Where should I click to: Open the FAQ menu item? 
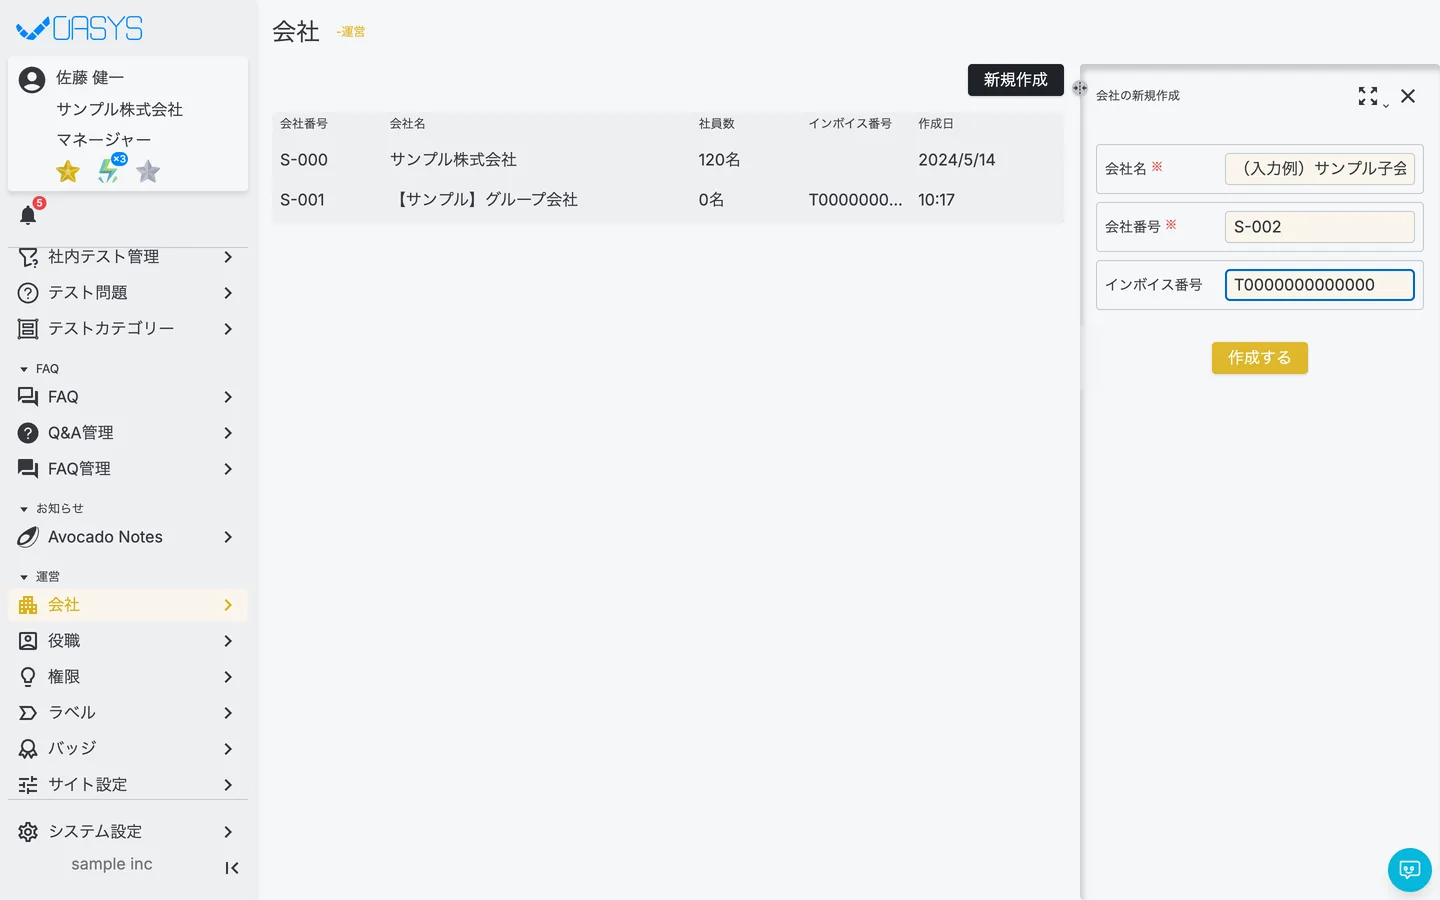click(x=128, y=397)
